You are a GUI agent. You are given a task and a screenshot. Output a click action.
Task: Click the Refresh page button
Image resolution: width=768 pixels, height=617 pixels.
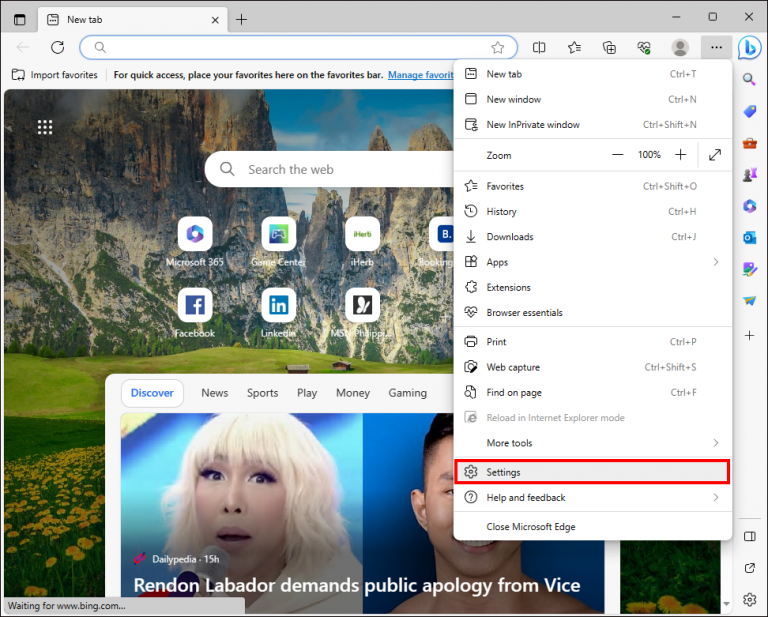[58, 47]
